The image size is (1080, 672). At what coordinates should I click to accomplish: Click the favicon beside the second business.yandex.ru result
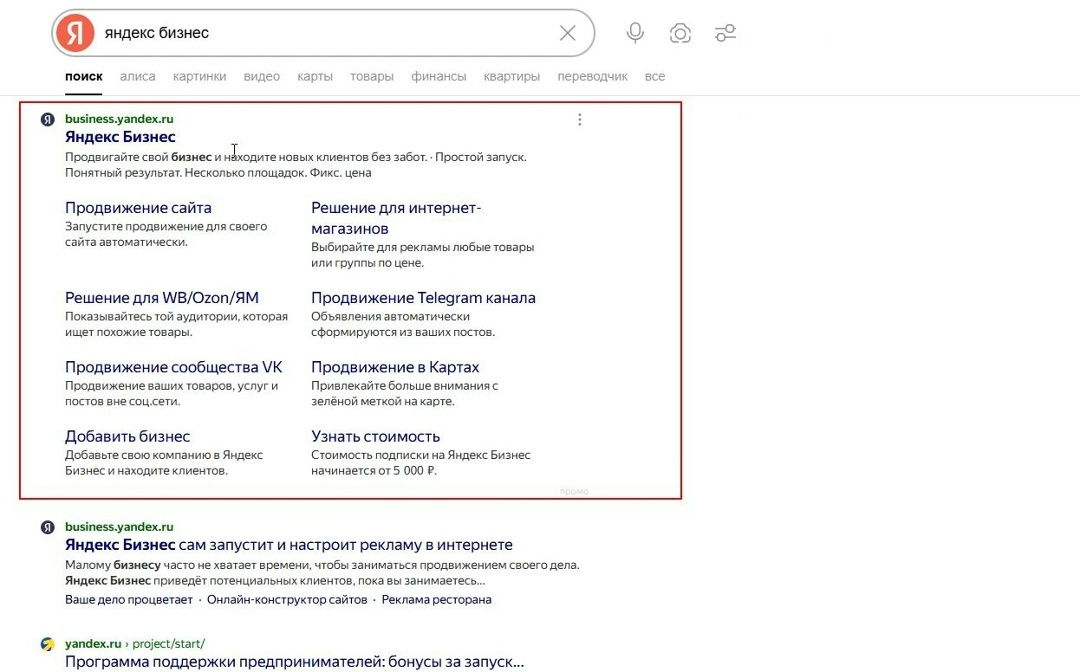(x=48, y=527)
